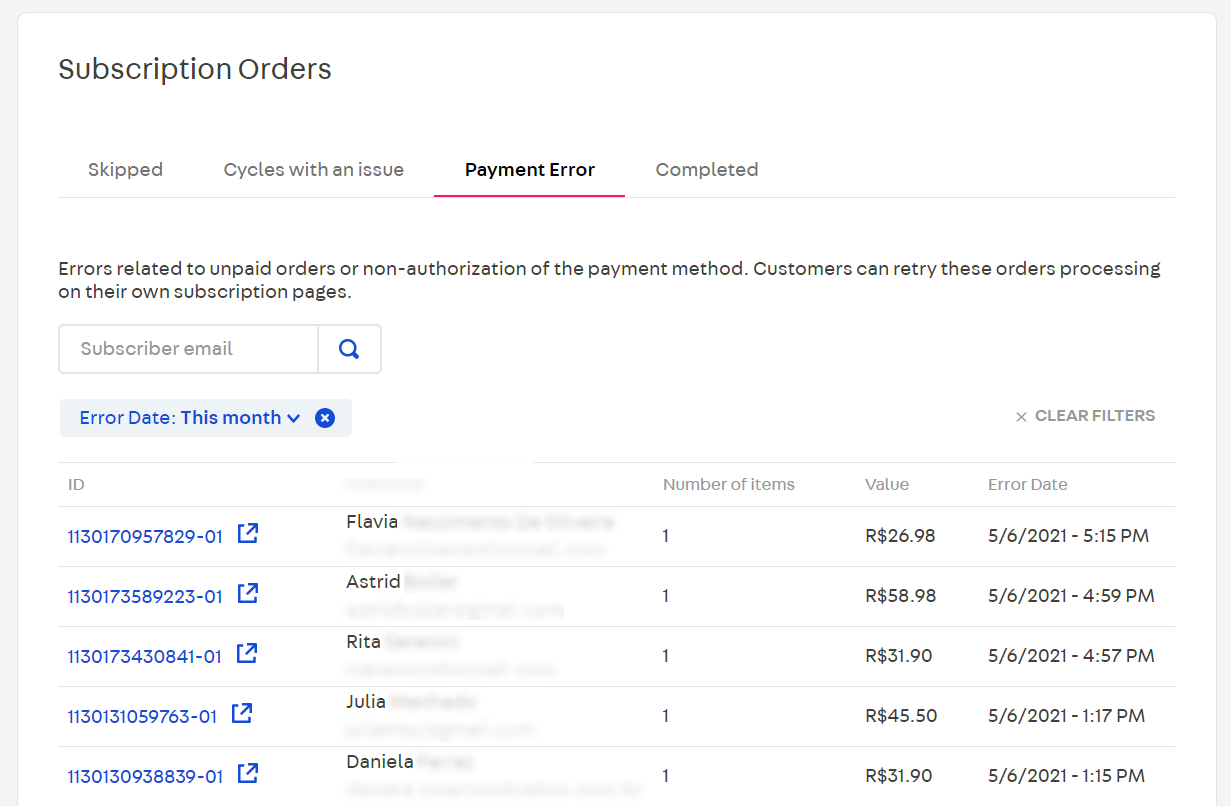Open external link for order 1130130938839-01

click(x=248, y=774)
